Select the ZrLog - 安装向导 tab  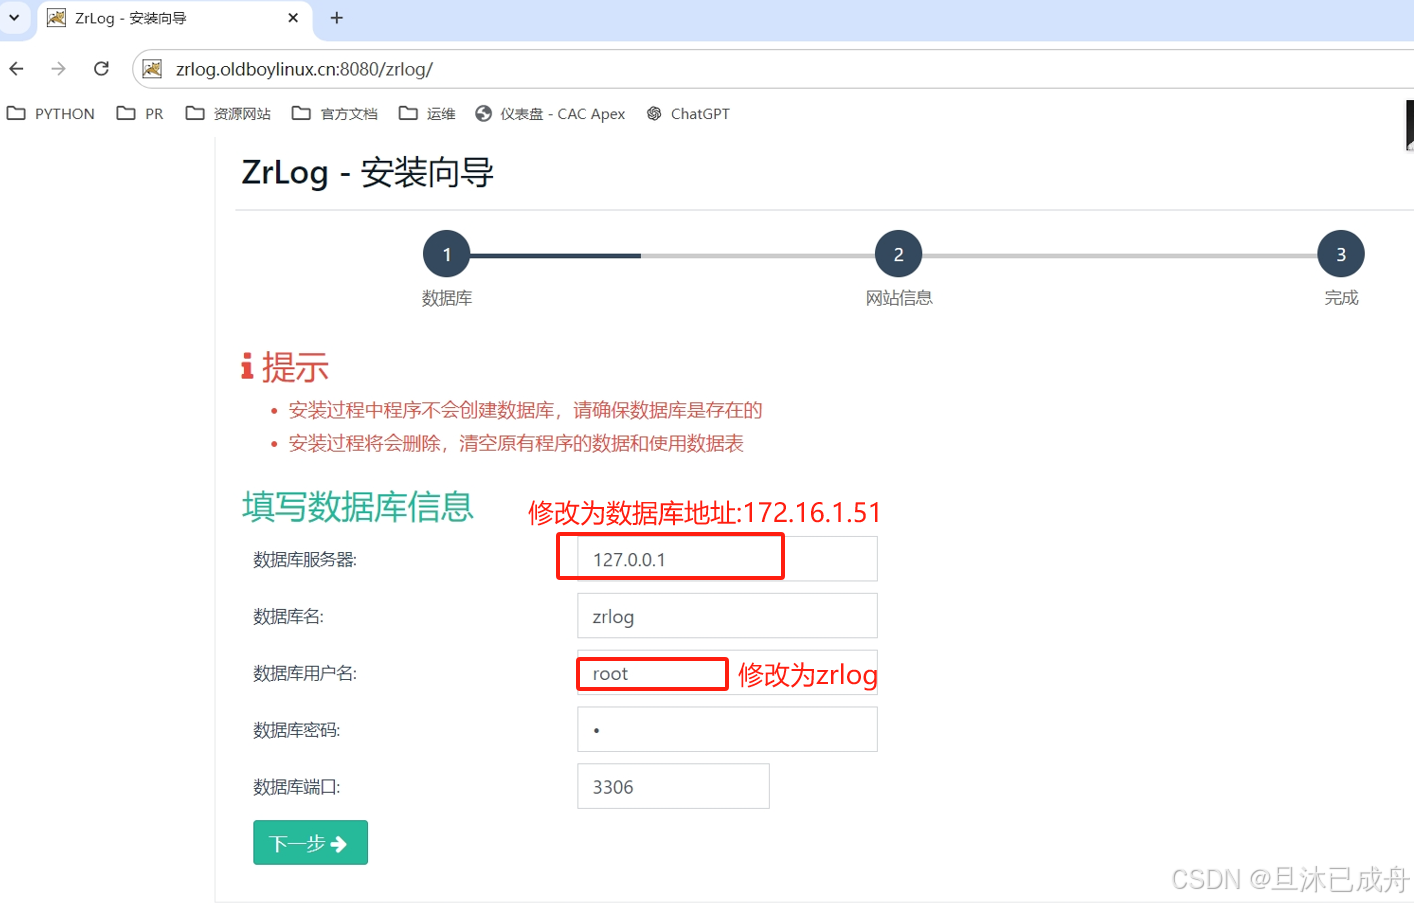(x=175, y=18)
